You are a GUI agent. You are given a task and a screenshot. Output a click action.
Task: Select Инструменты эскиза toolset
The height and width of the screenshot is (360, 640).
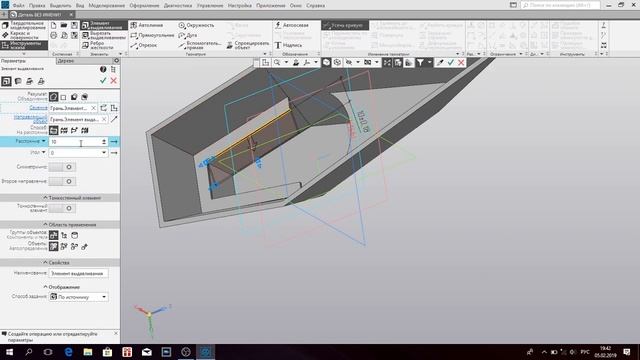pos(24,45)
